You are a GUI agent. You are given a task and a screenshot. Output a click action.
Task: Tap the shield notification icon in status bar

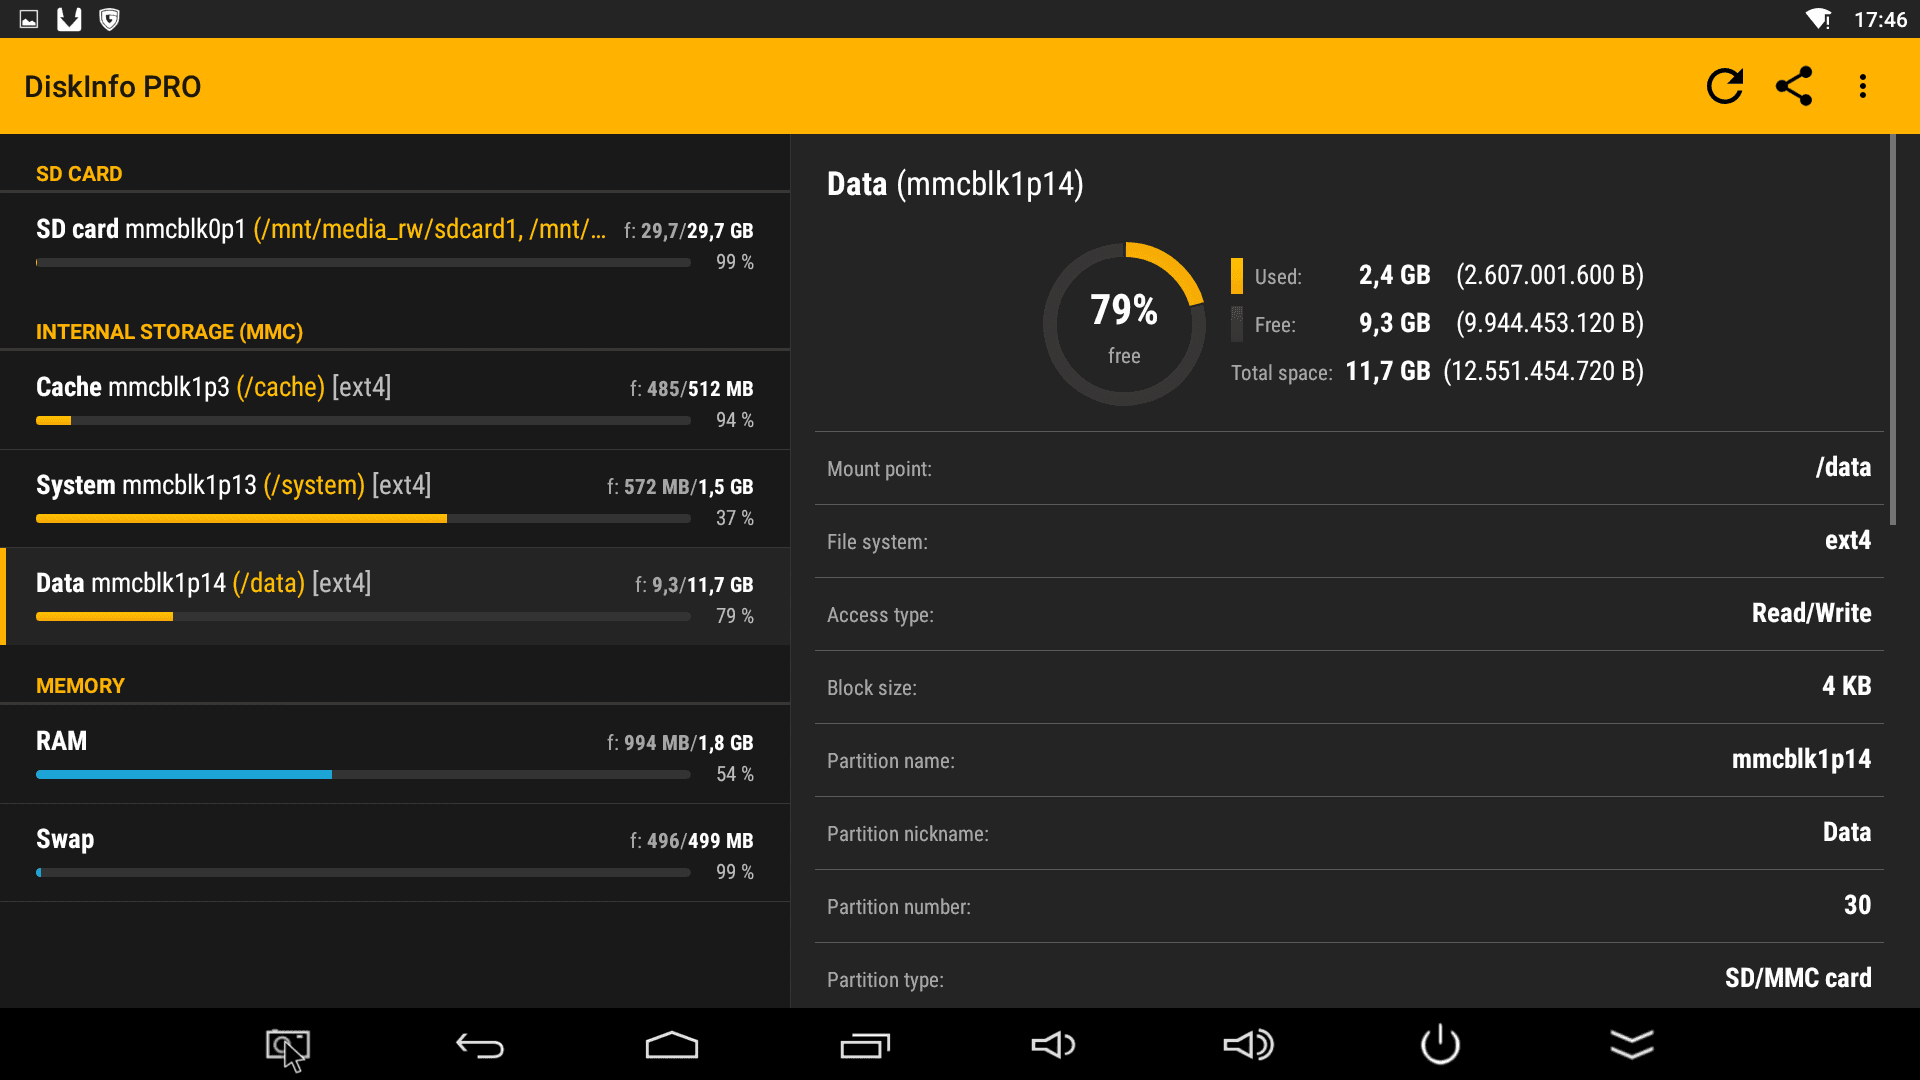tap(109, 19)
